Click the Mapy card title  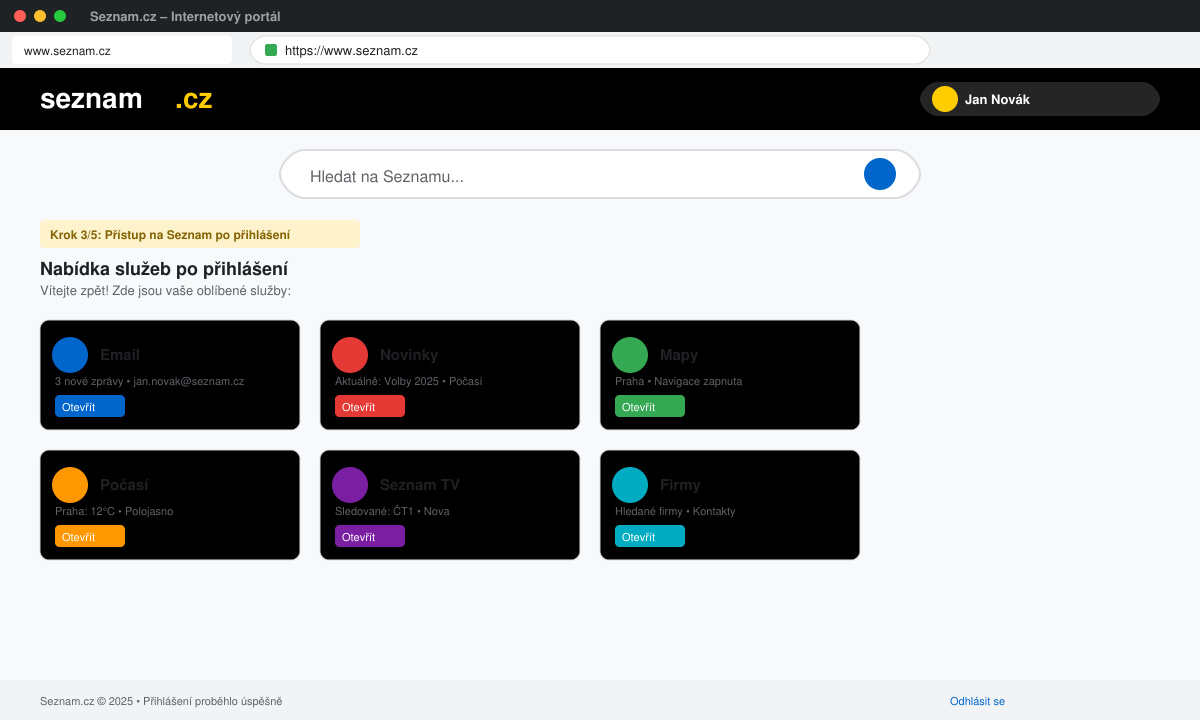(679, 355)
